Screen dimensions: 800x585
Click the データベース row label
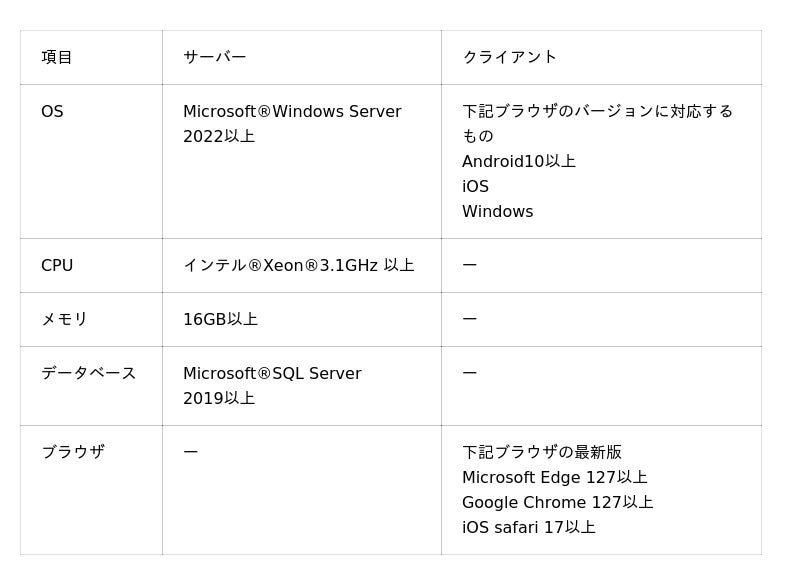click(x=88, y=373)
